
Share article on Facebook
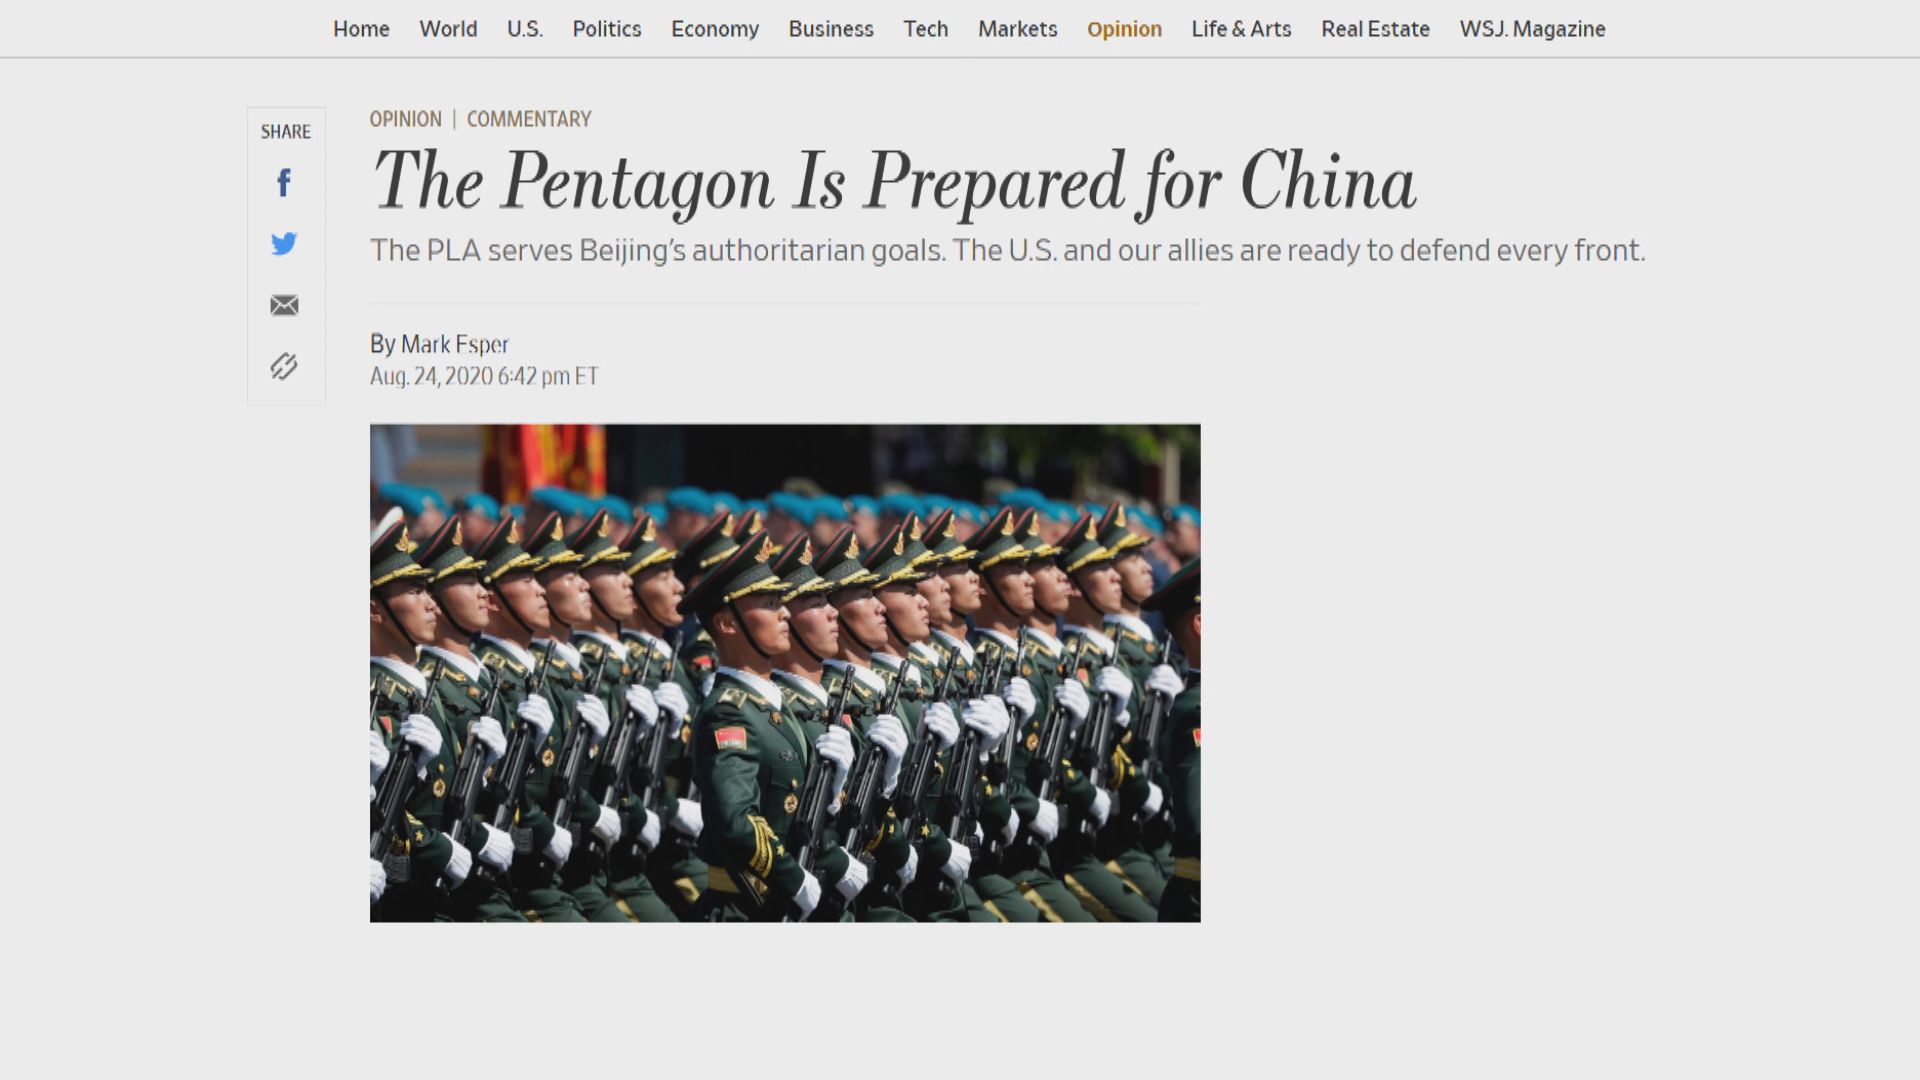[x=284, y=183]
